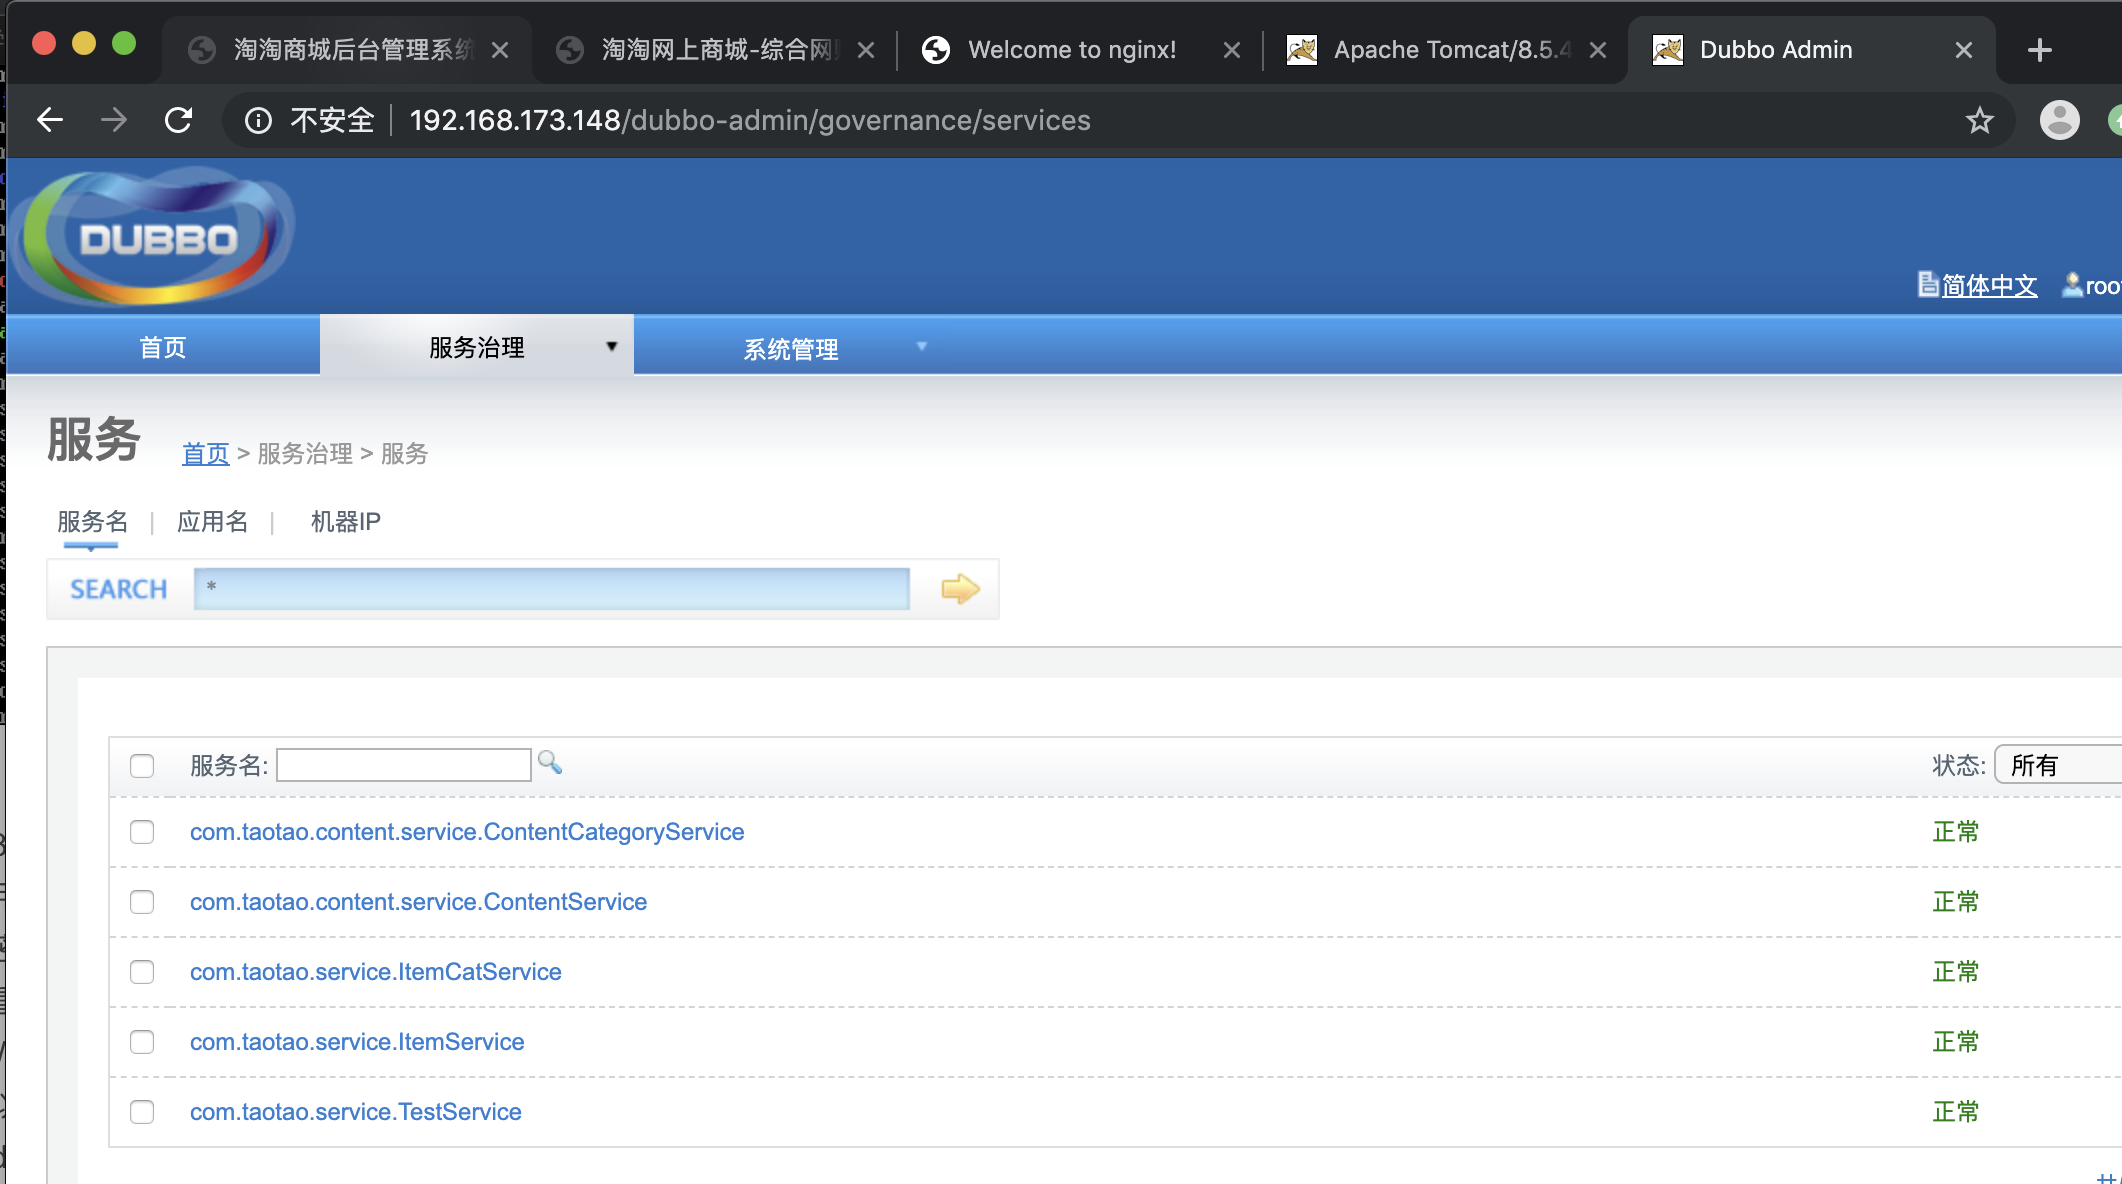Open a new tab with the plus icon
Viewport: 2122px width, 1184px height.
(x=2039, y=50)
